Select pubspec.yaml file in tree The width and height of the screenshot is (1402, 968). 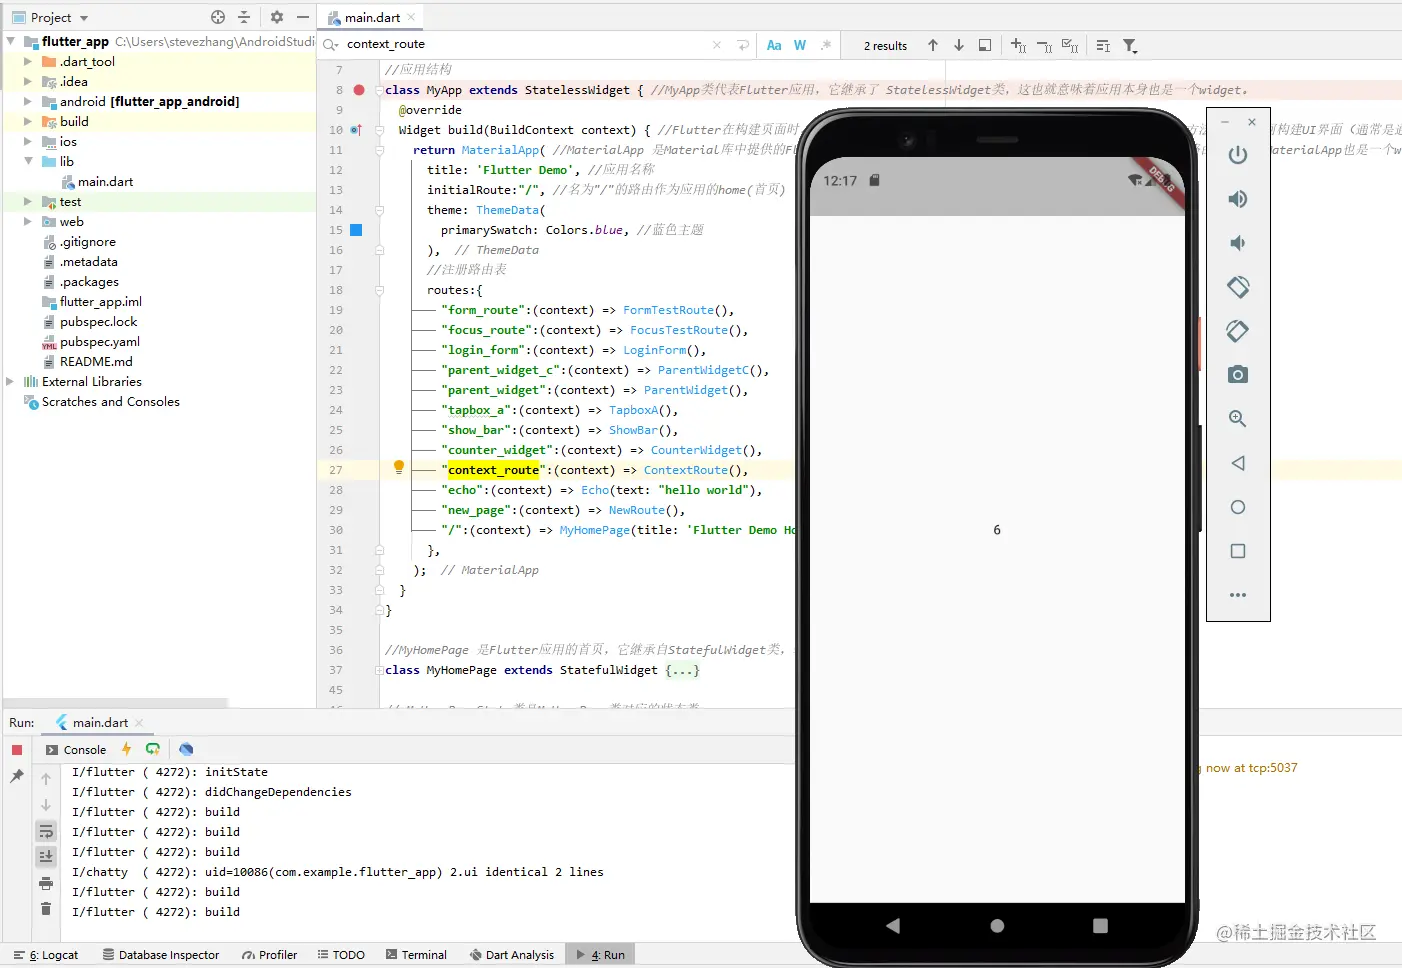[99, 341]
